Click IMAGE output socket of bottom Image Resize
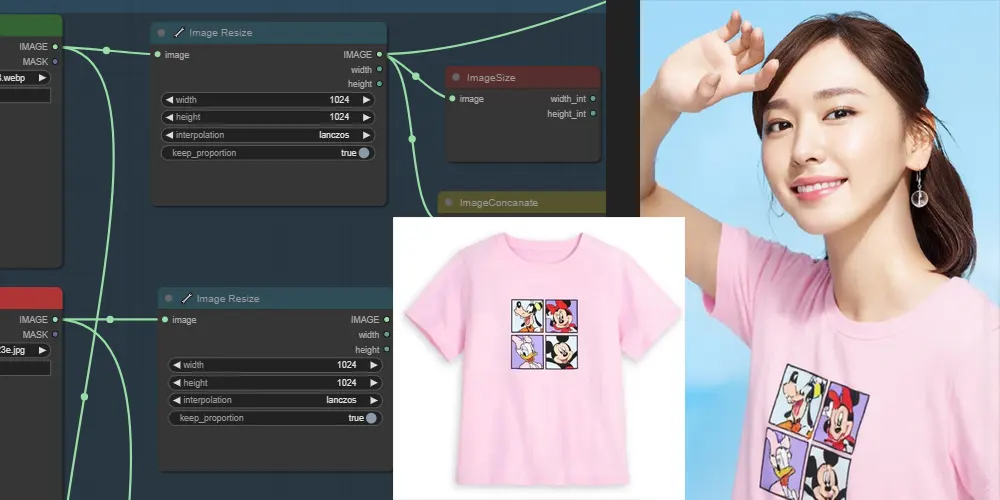Screen dimensions: 1000x500 (x=386, y=320)
